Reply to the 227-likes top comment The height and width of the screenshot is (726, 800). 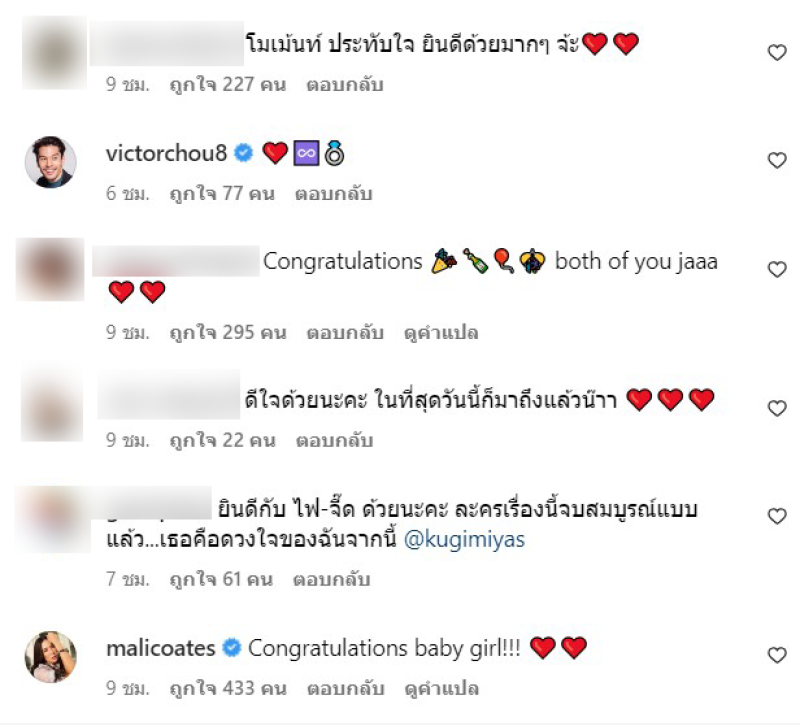point(344,85)
